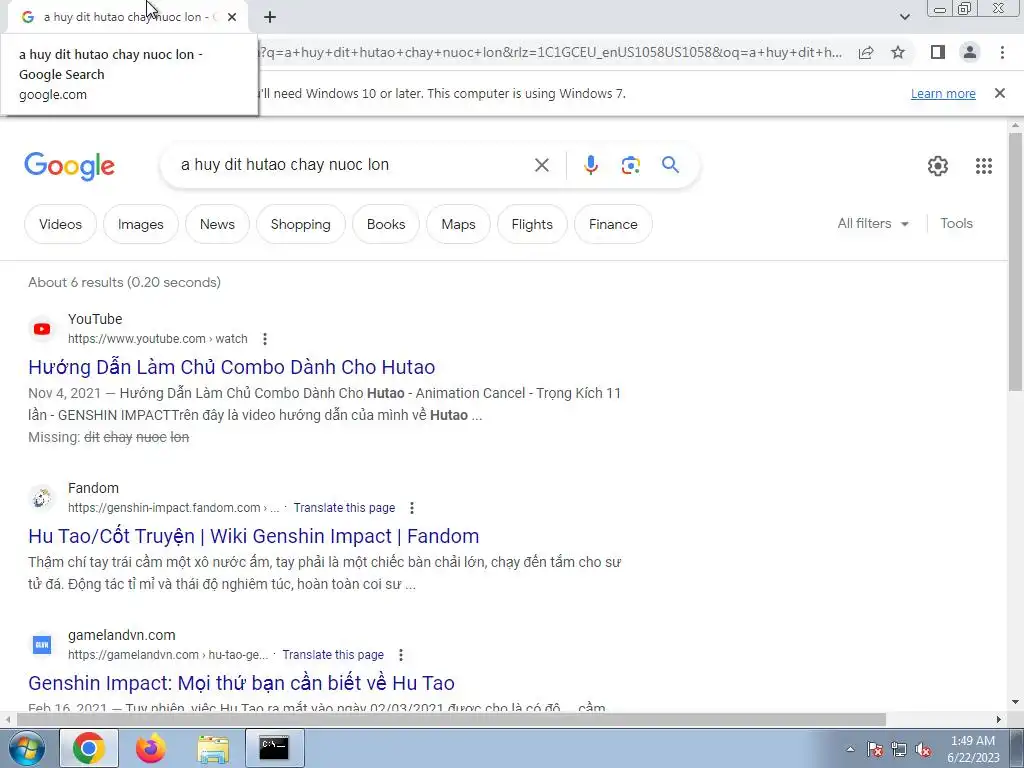Open more options for gamelandvn result
The image size is (1024, 768).
tap(400, 654)
